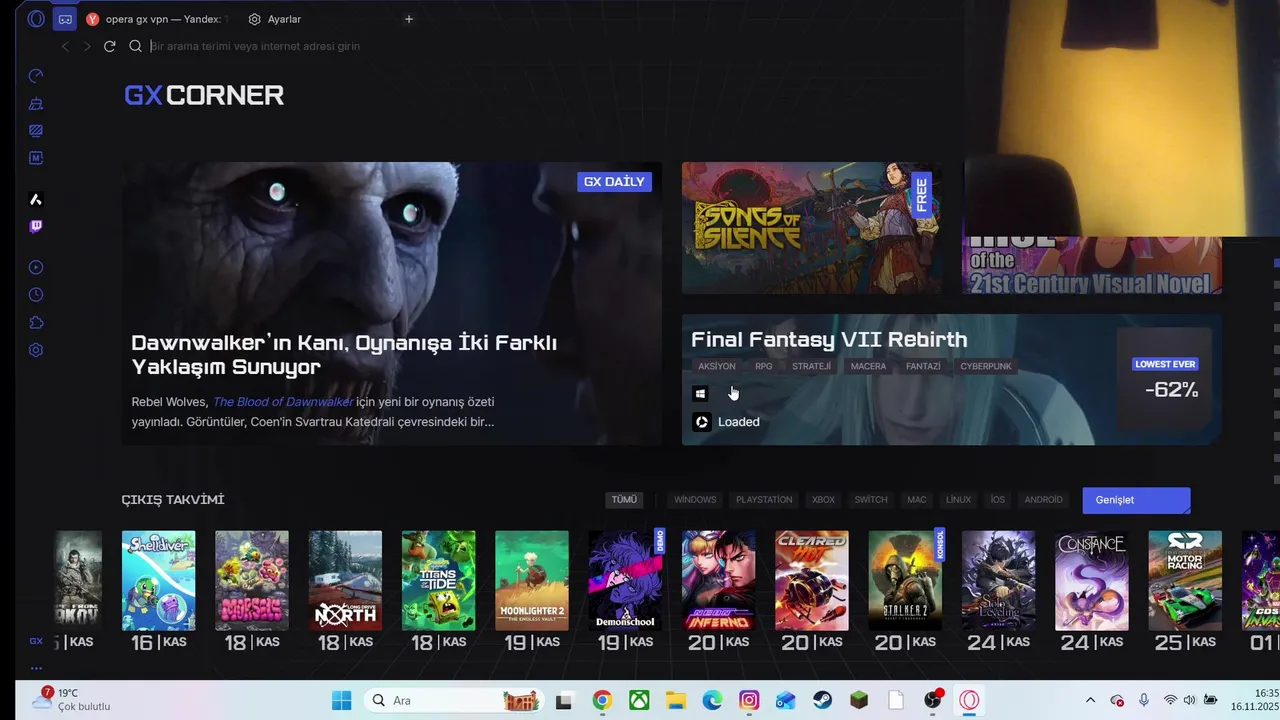Click the -62% discount badge
The width and height of the screenshot is (1280, 720).
(x=1171, y=390)
